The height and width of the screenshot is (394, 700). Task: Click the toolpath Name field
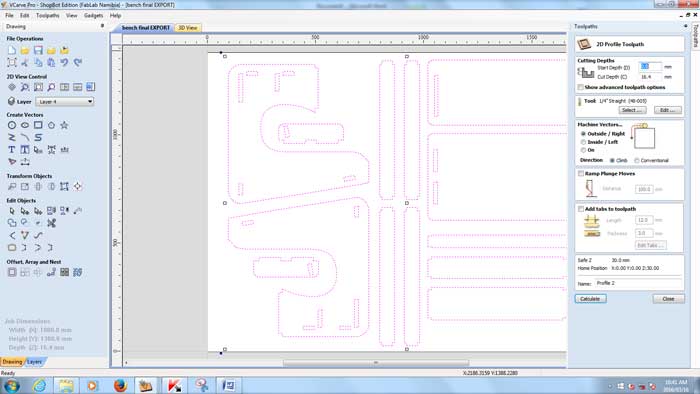click(x=638, y=283)
